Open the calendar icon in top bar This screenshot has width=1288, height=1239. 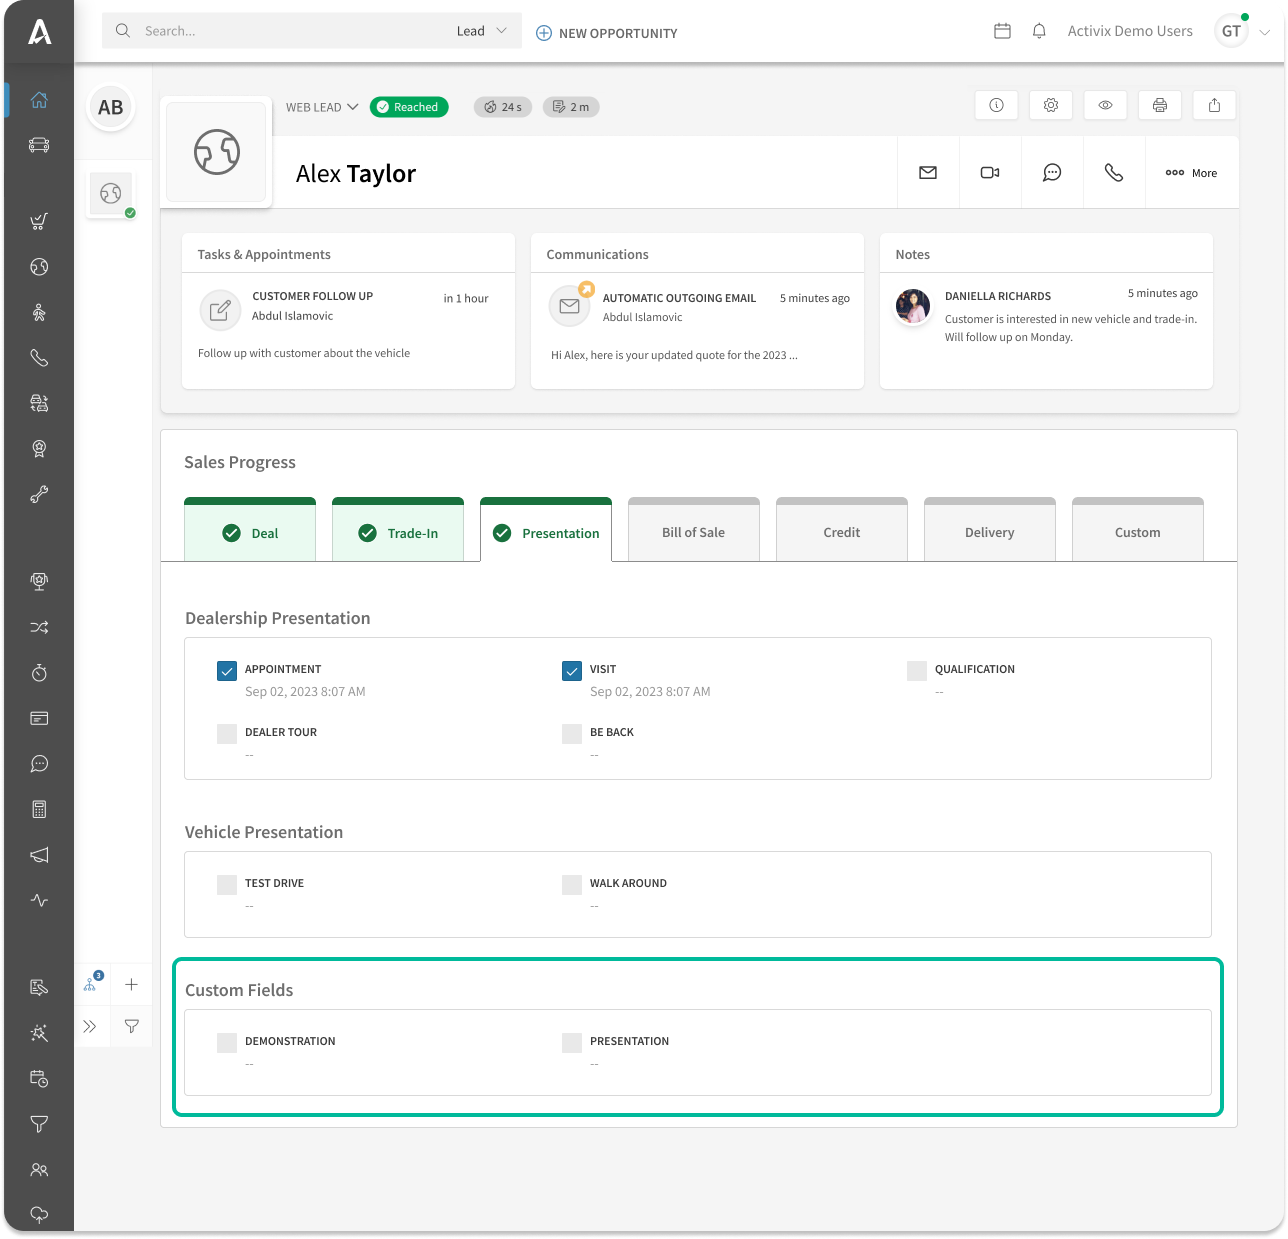click(1002, 31)
